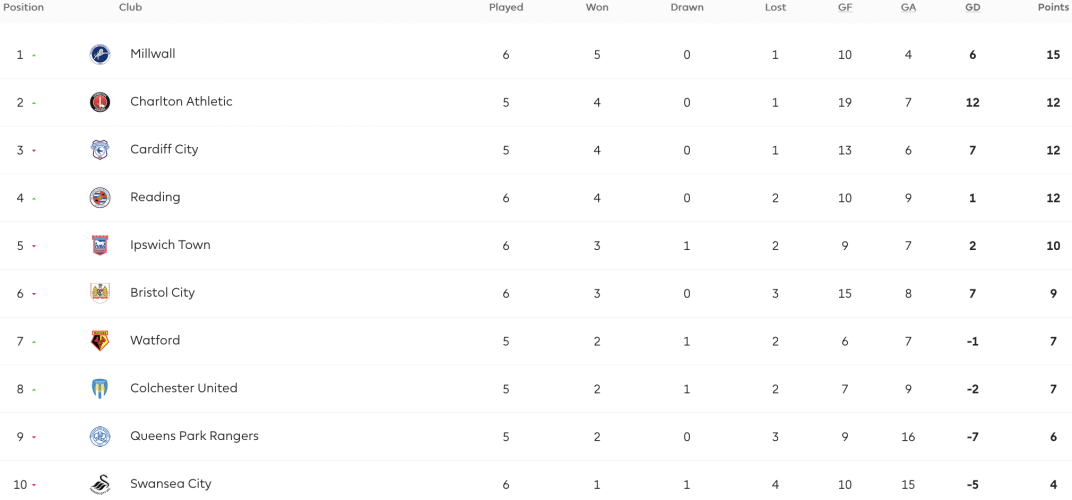
Task: Select the Reading club badge
Action: click(x=100, y=198)
